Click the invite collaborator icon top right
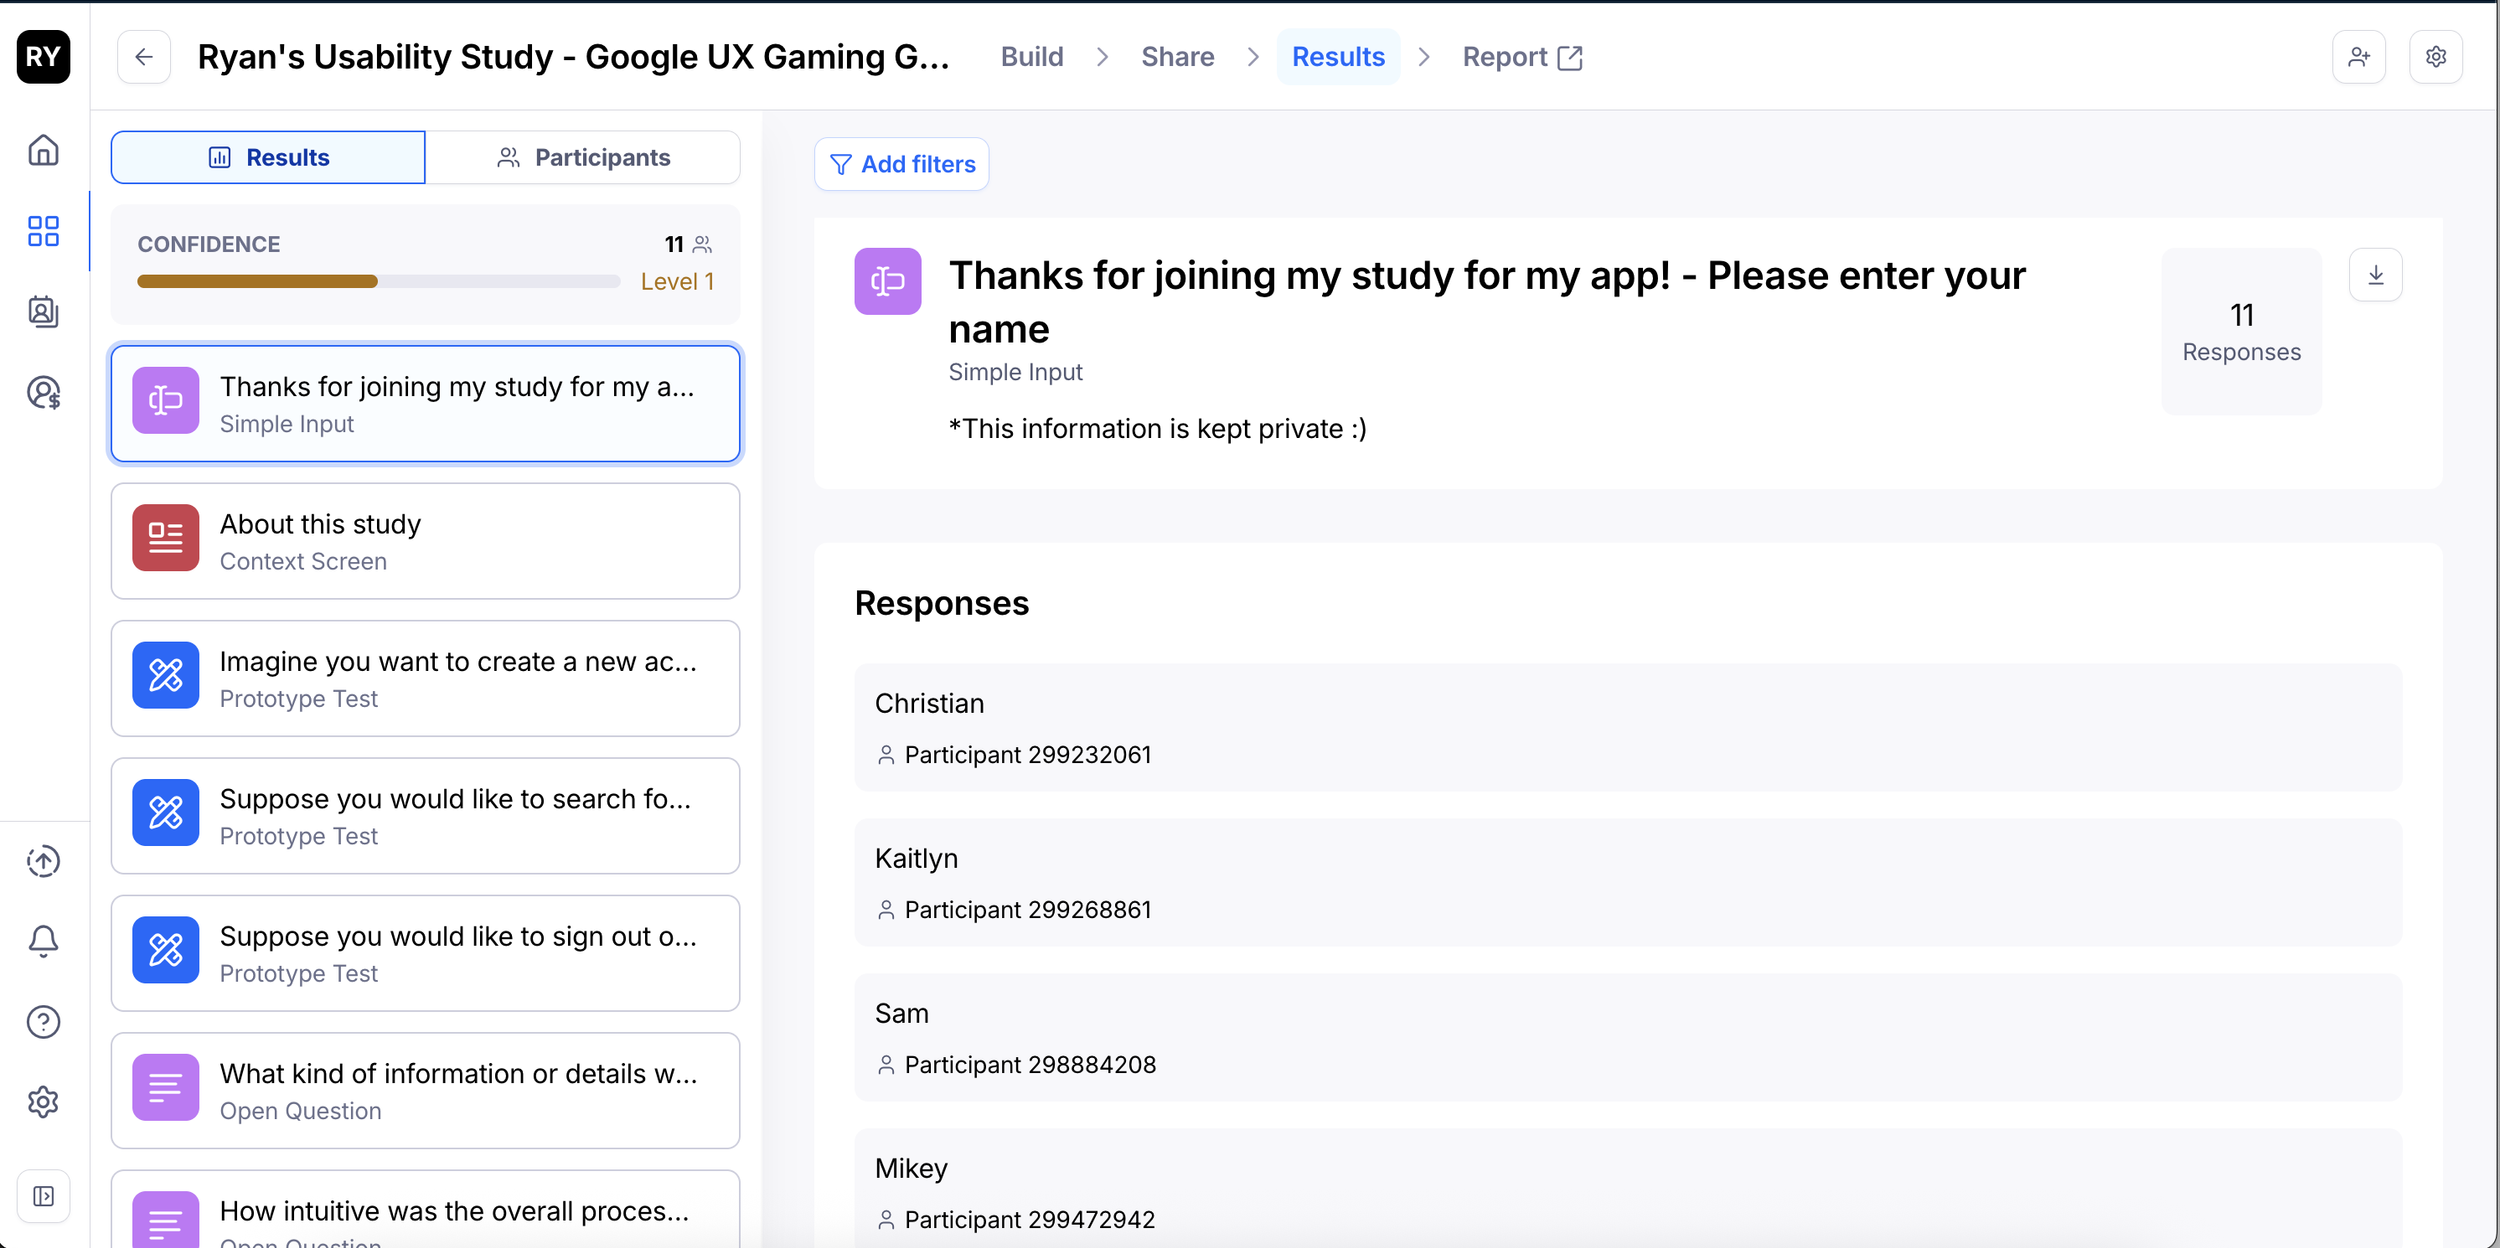 [x=2359, y=57]
